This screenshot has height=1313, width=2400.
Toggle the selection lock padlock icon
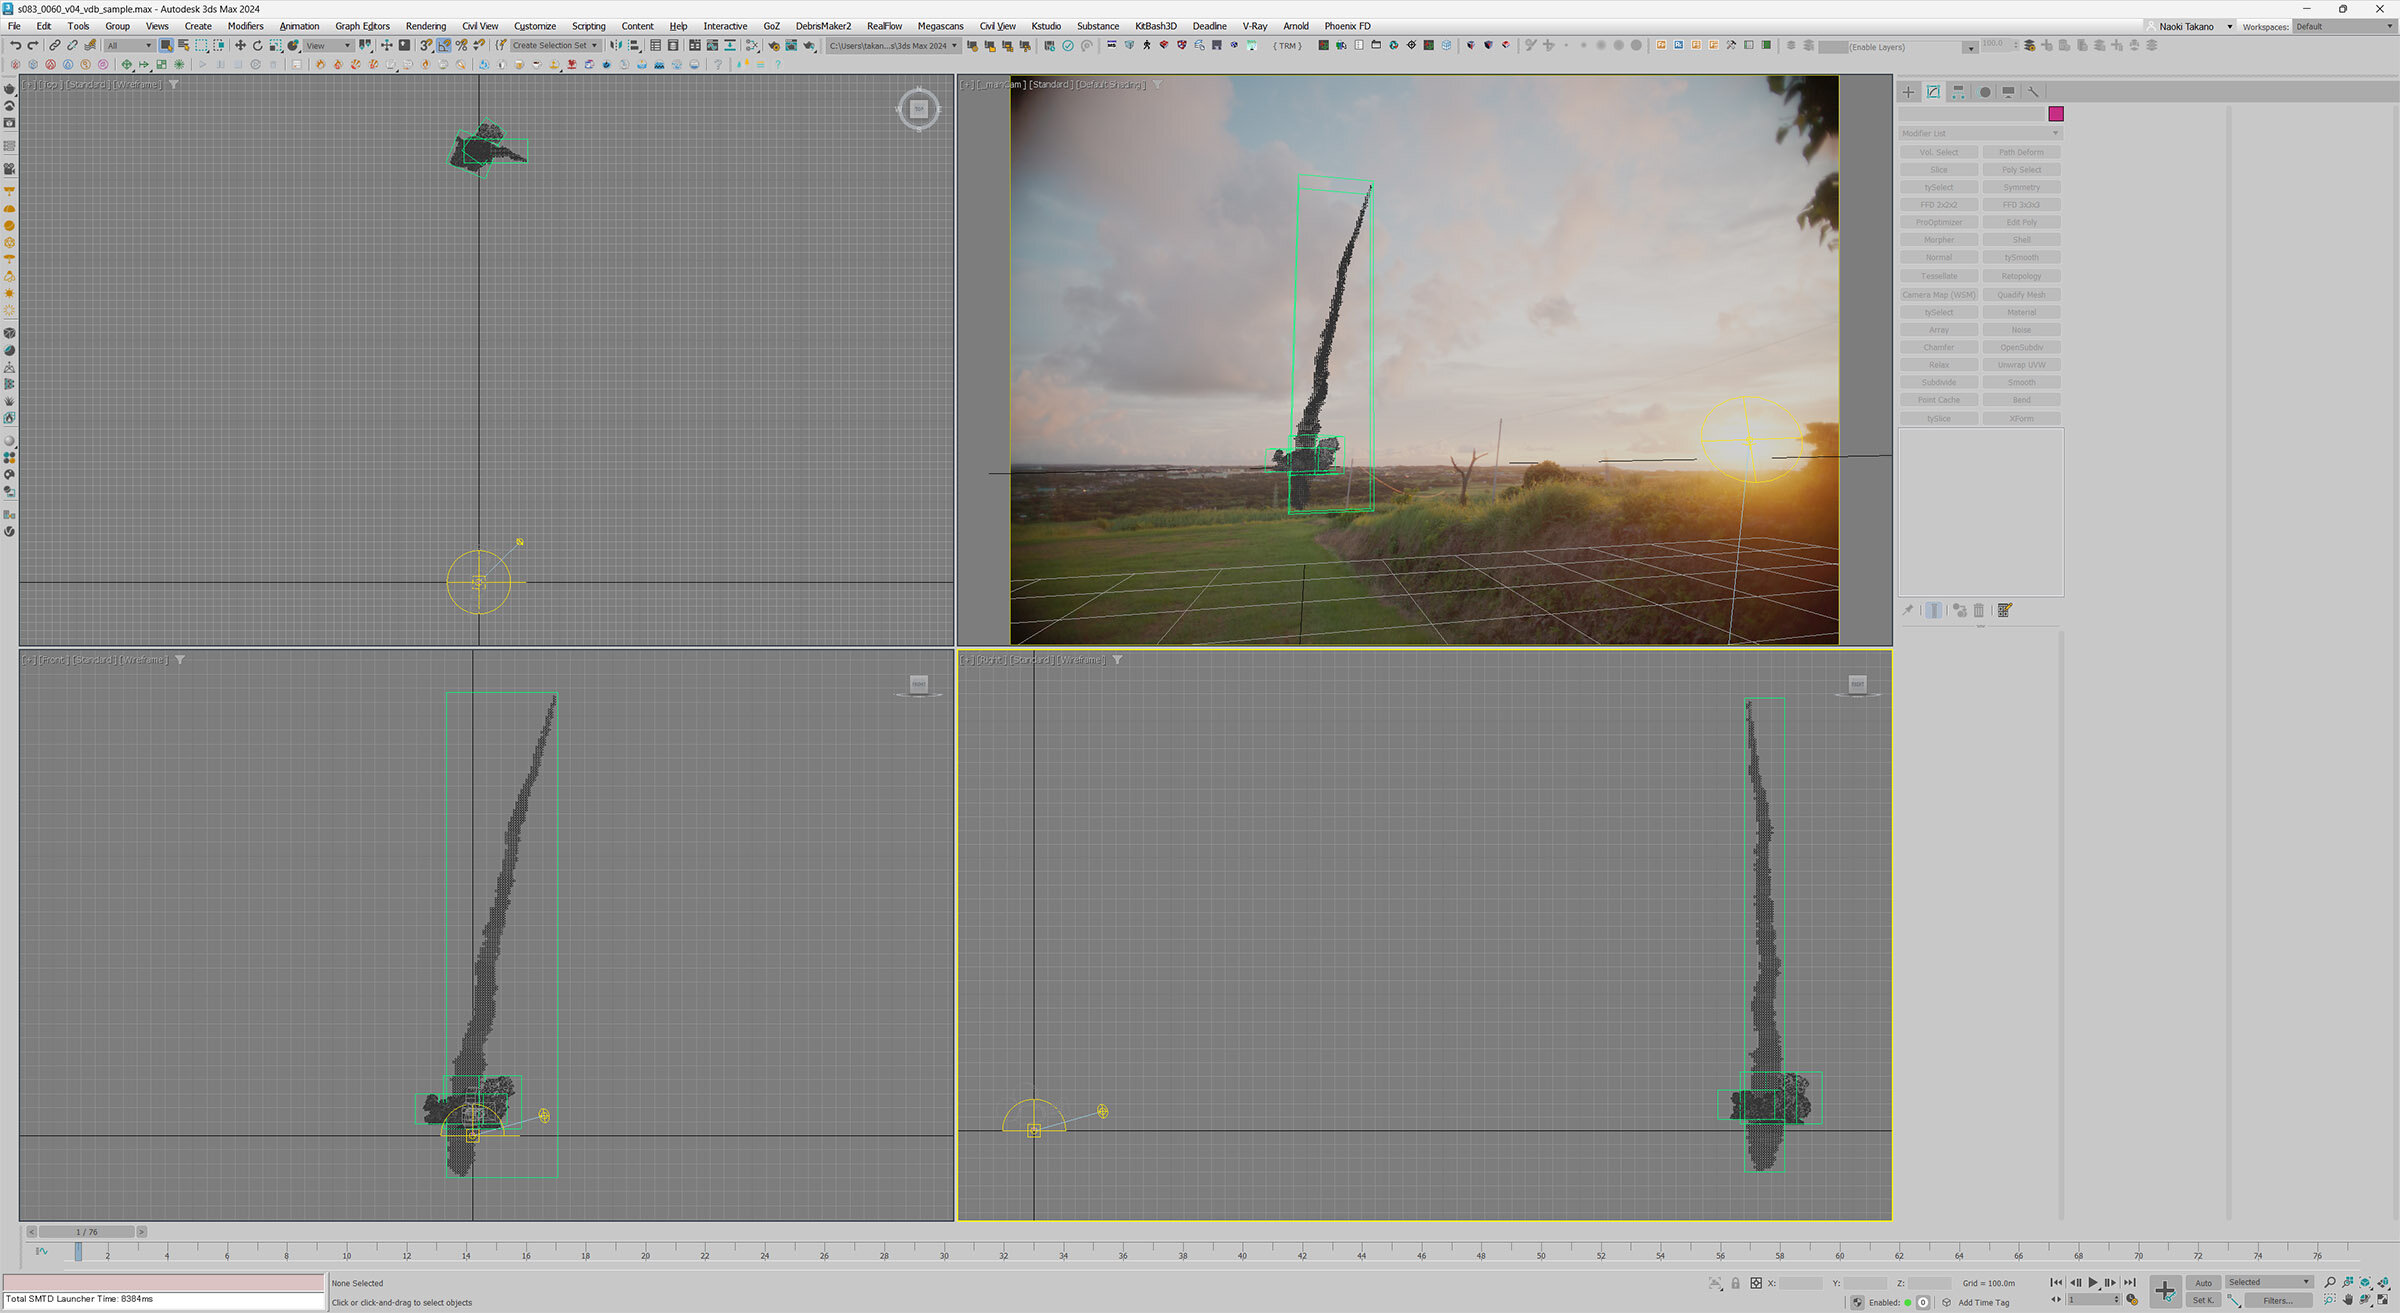tap(1736, 1283)
